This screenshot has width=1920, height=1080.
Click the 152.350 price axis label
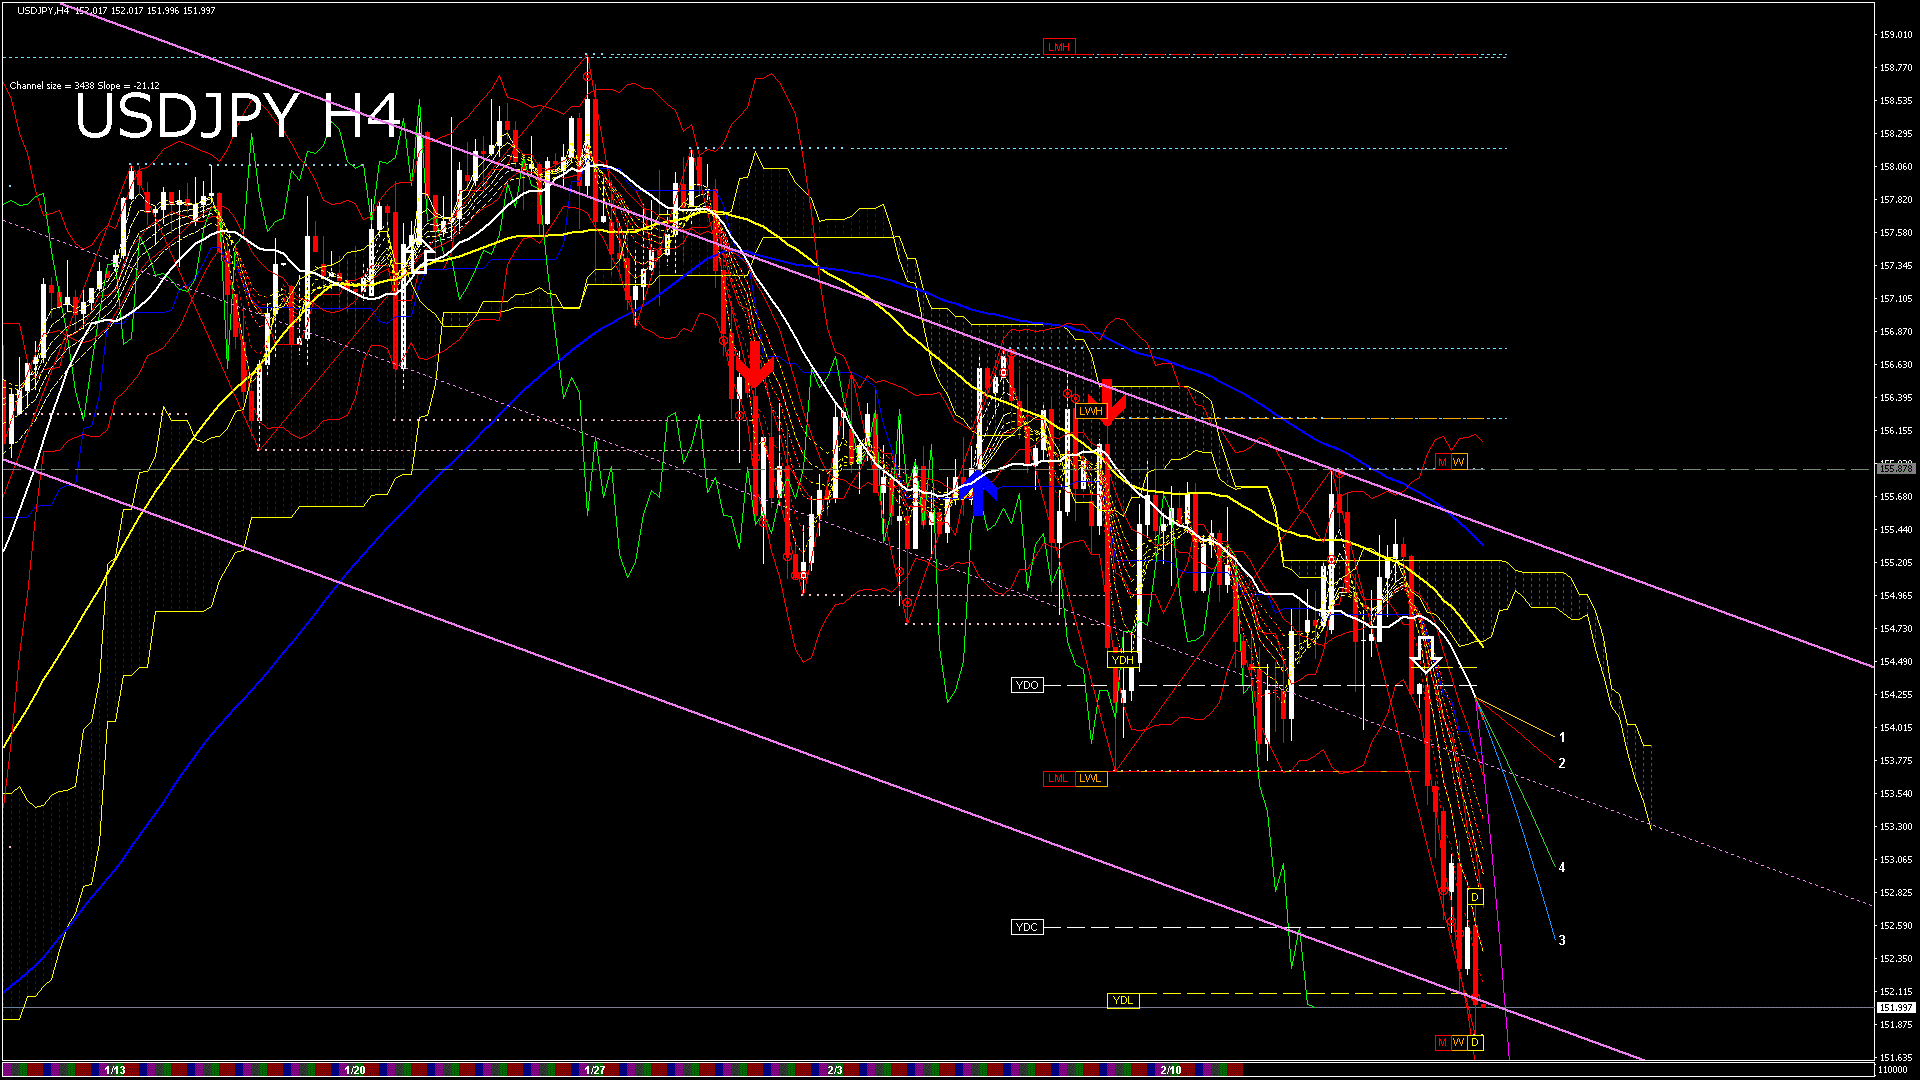click(1896, 959)
